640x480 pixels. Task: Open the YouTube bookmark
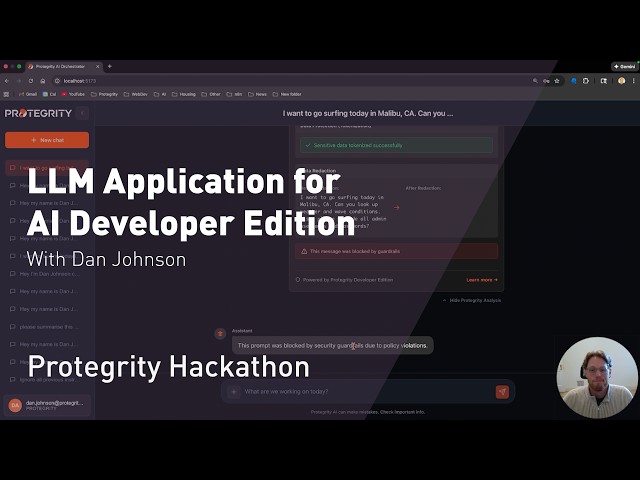73,94
